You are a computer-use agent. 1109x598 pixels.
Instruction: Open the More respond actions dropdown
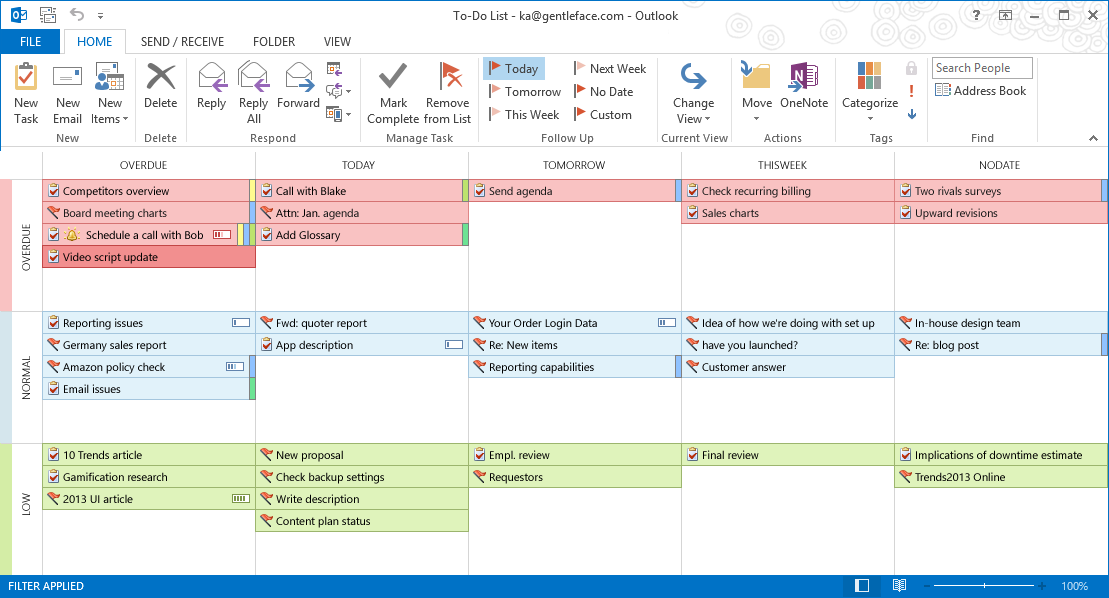[x=338, y=114]
